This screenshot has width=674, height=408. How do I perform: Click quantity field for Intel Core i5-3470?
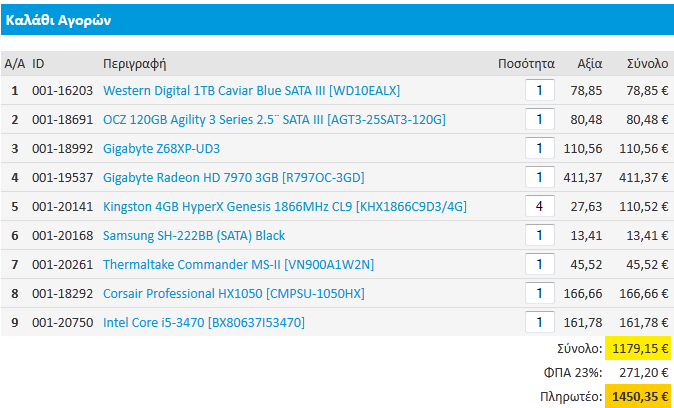tap(539, 322)
